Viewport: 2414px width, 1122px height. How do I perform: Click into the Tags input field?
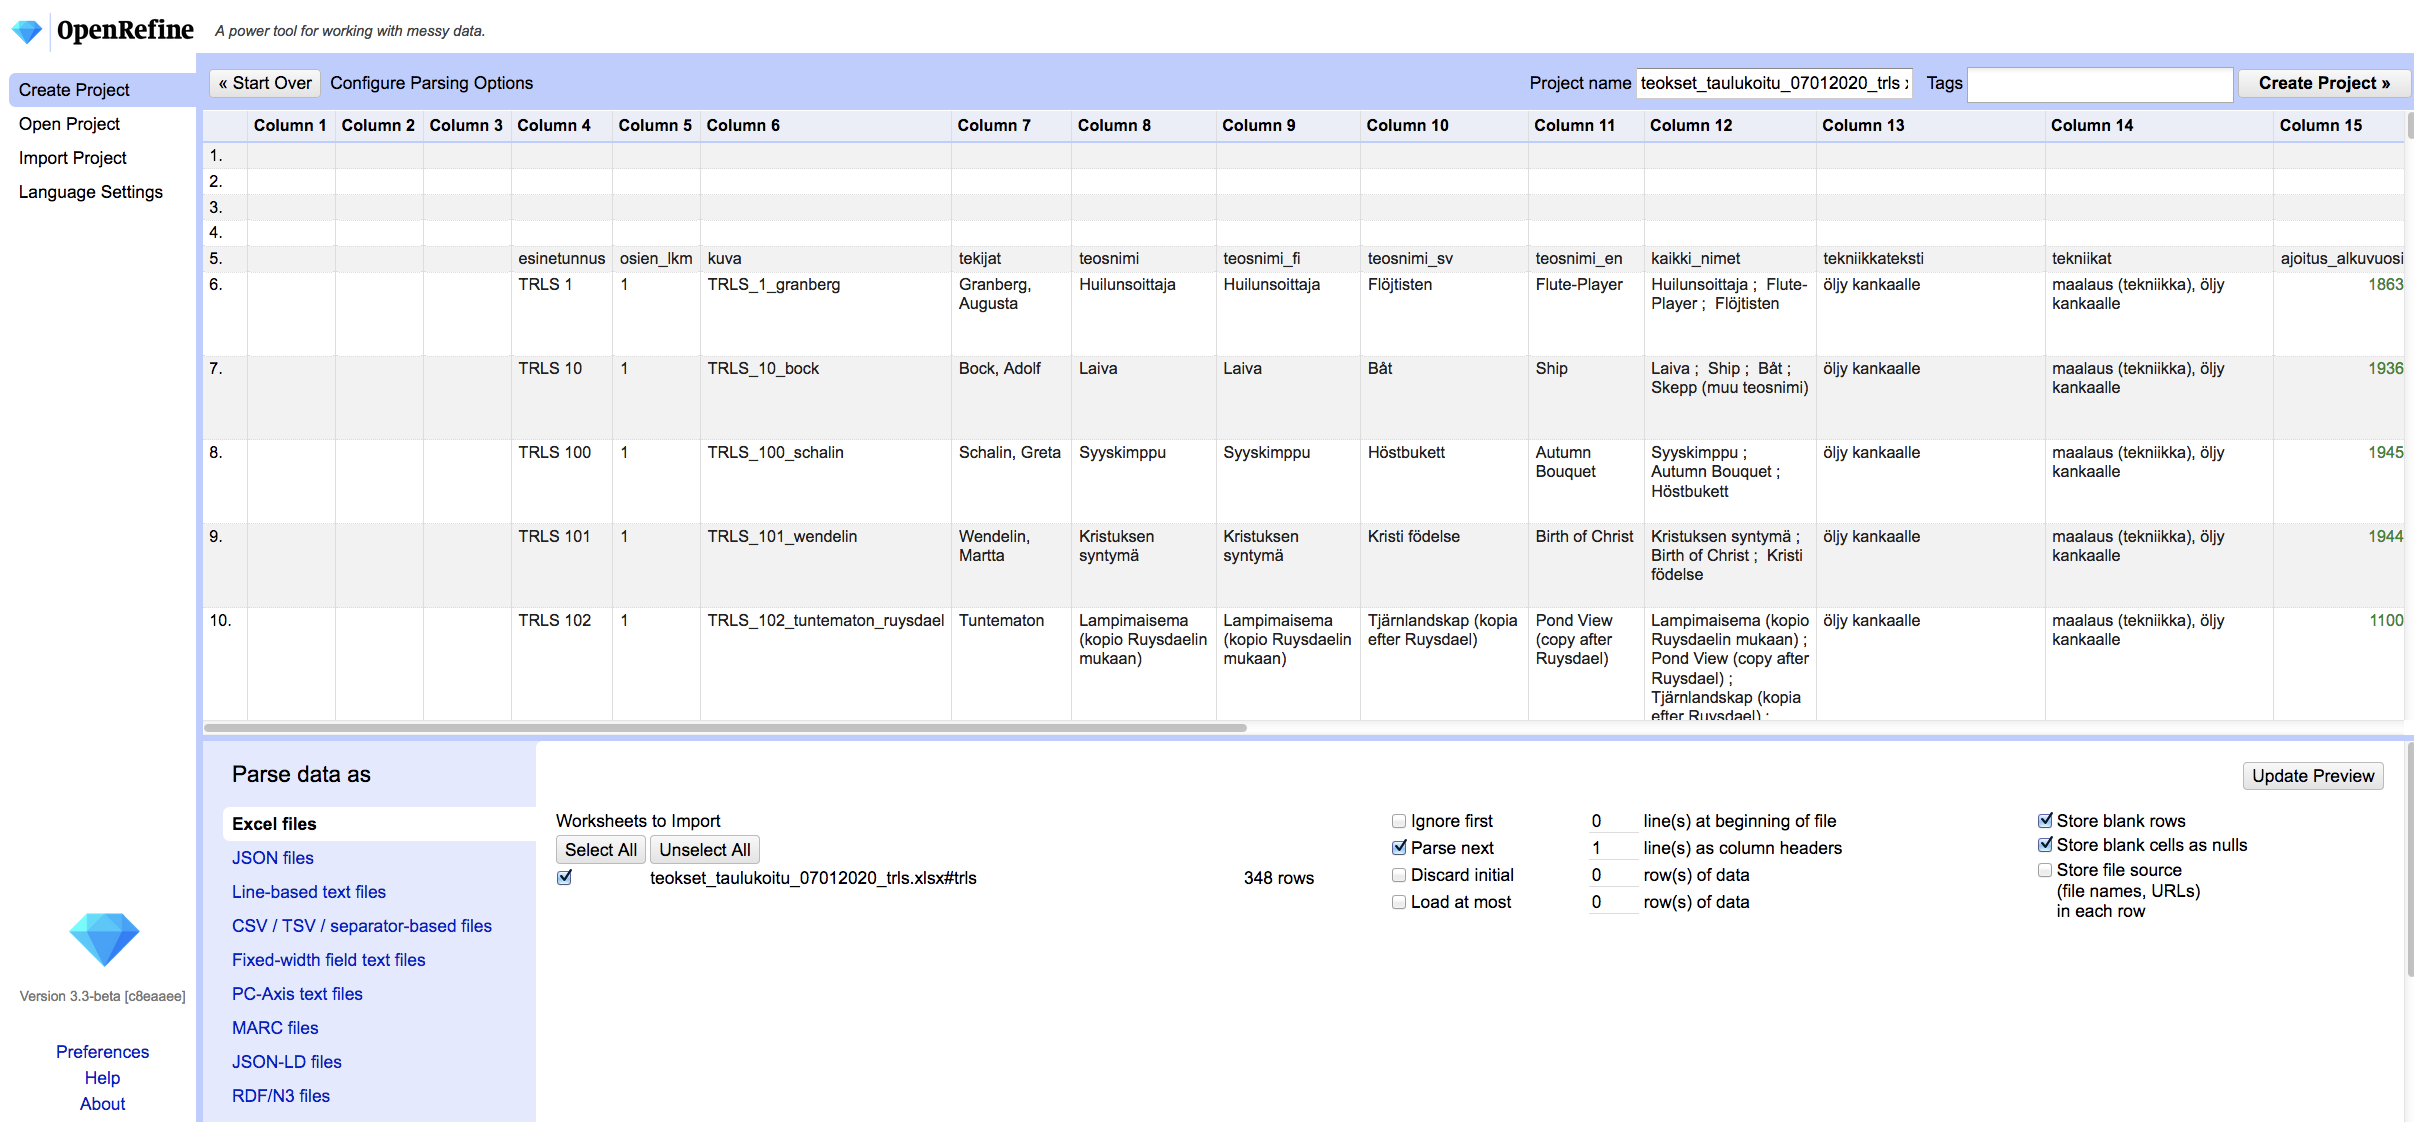coord(2099,84)
